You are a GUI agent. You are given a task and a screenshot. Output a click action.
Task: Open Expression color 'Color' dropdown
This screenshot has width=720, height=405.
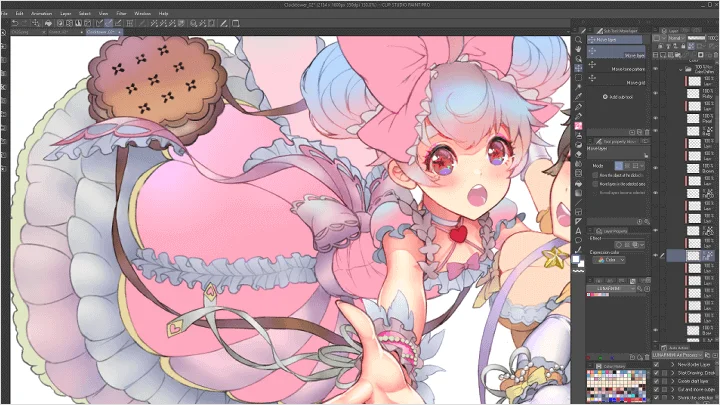click(x=609, y=260)
